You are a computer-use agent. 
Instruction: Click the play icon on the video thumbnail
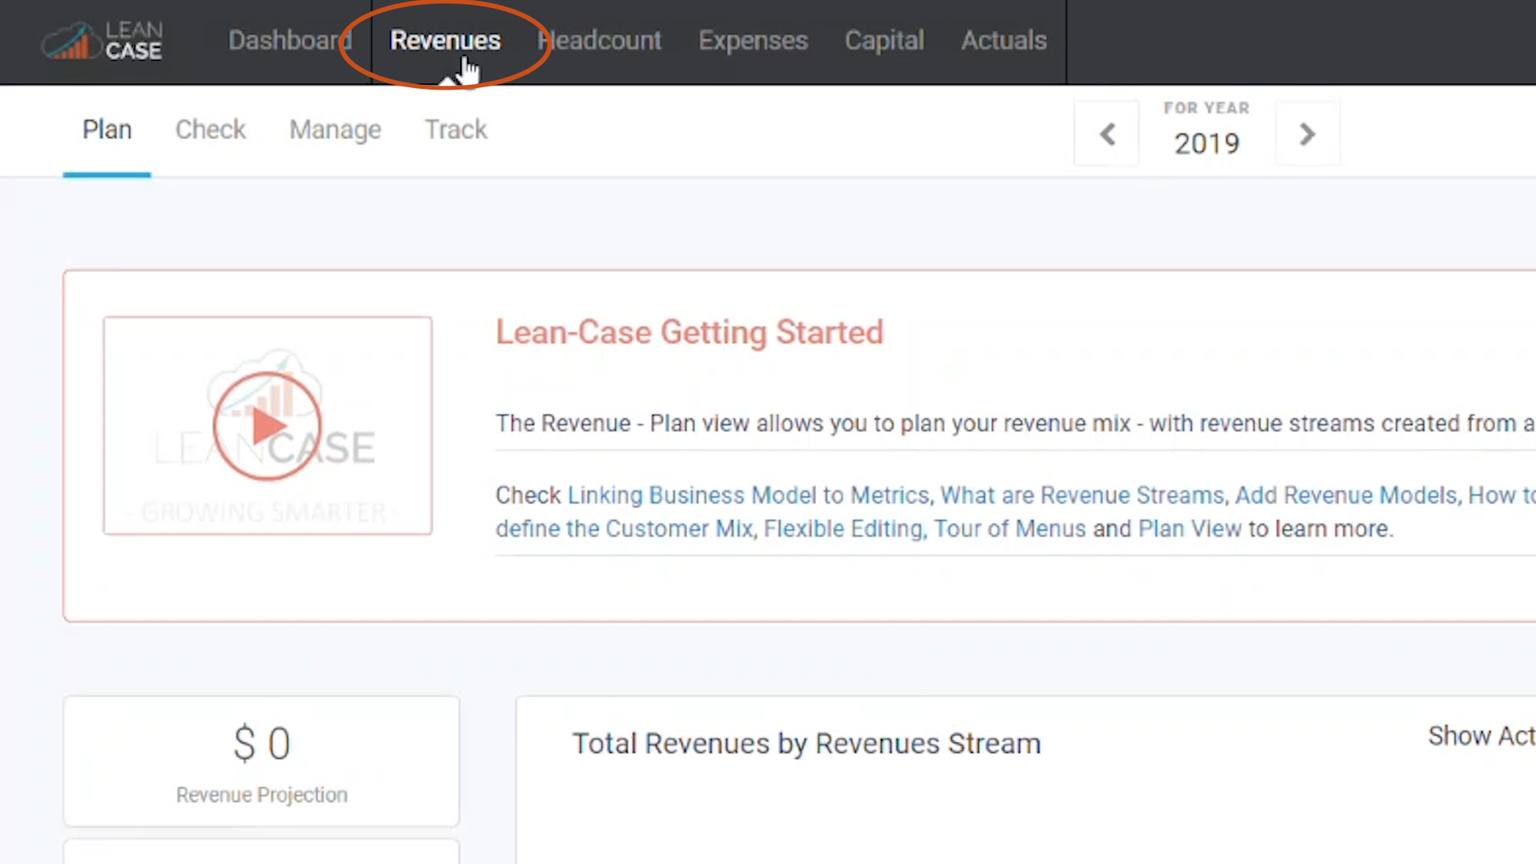pos(266,425)
